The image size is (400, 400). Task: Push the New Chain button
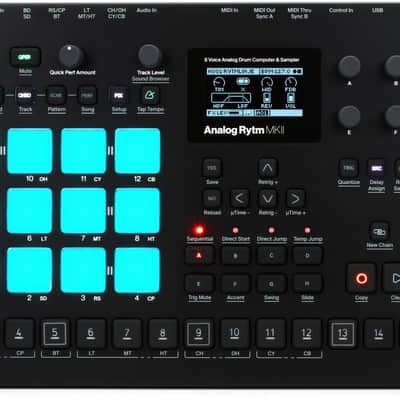pos(379,231)
